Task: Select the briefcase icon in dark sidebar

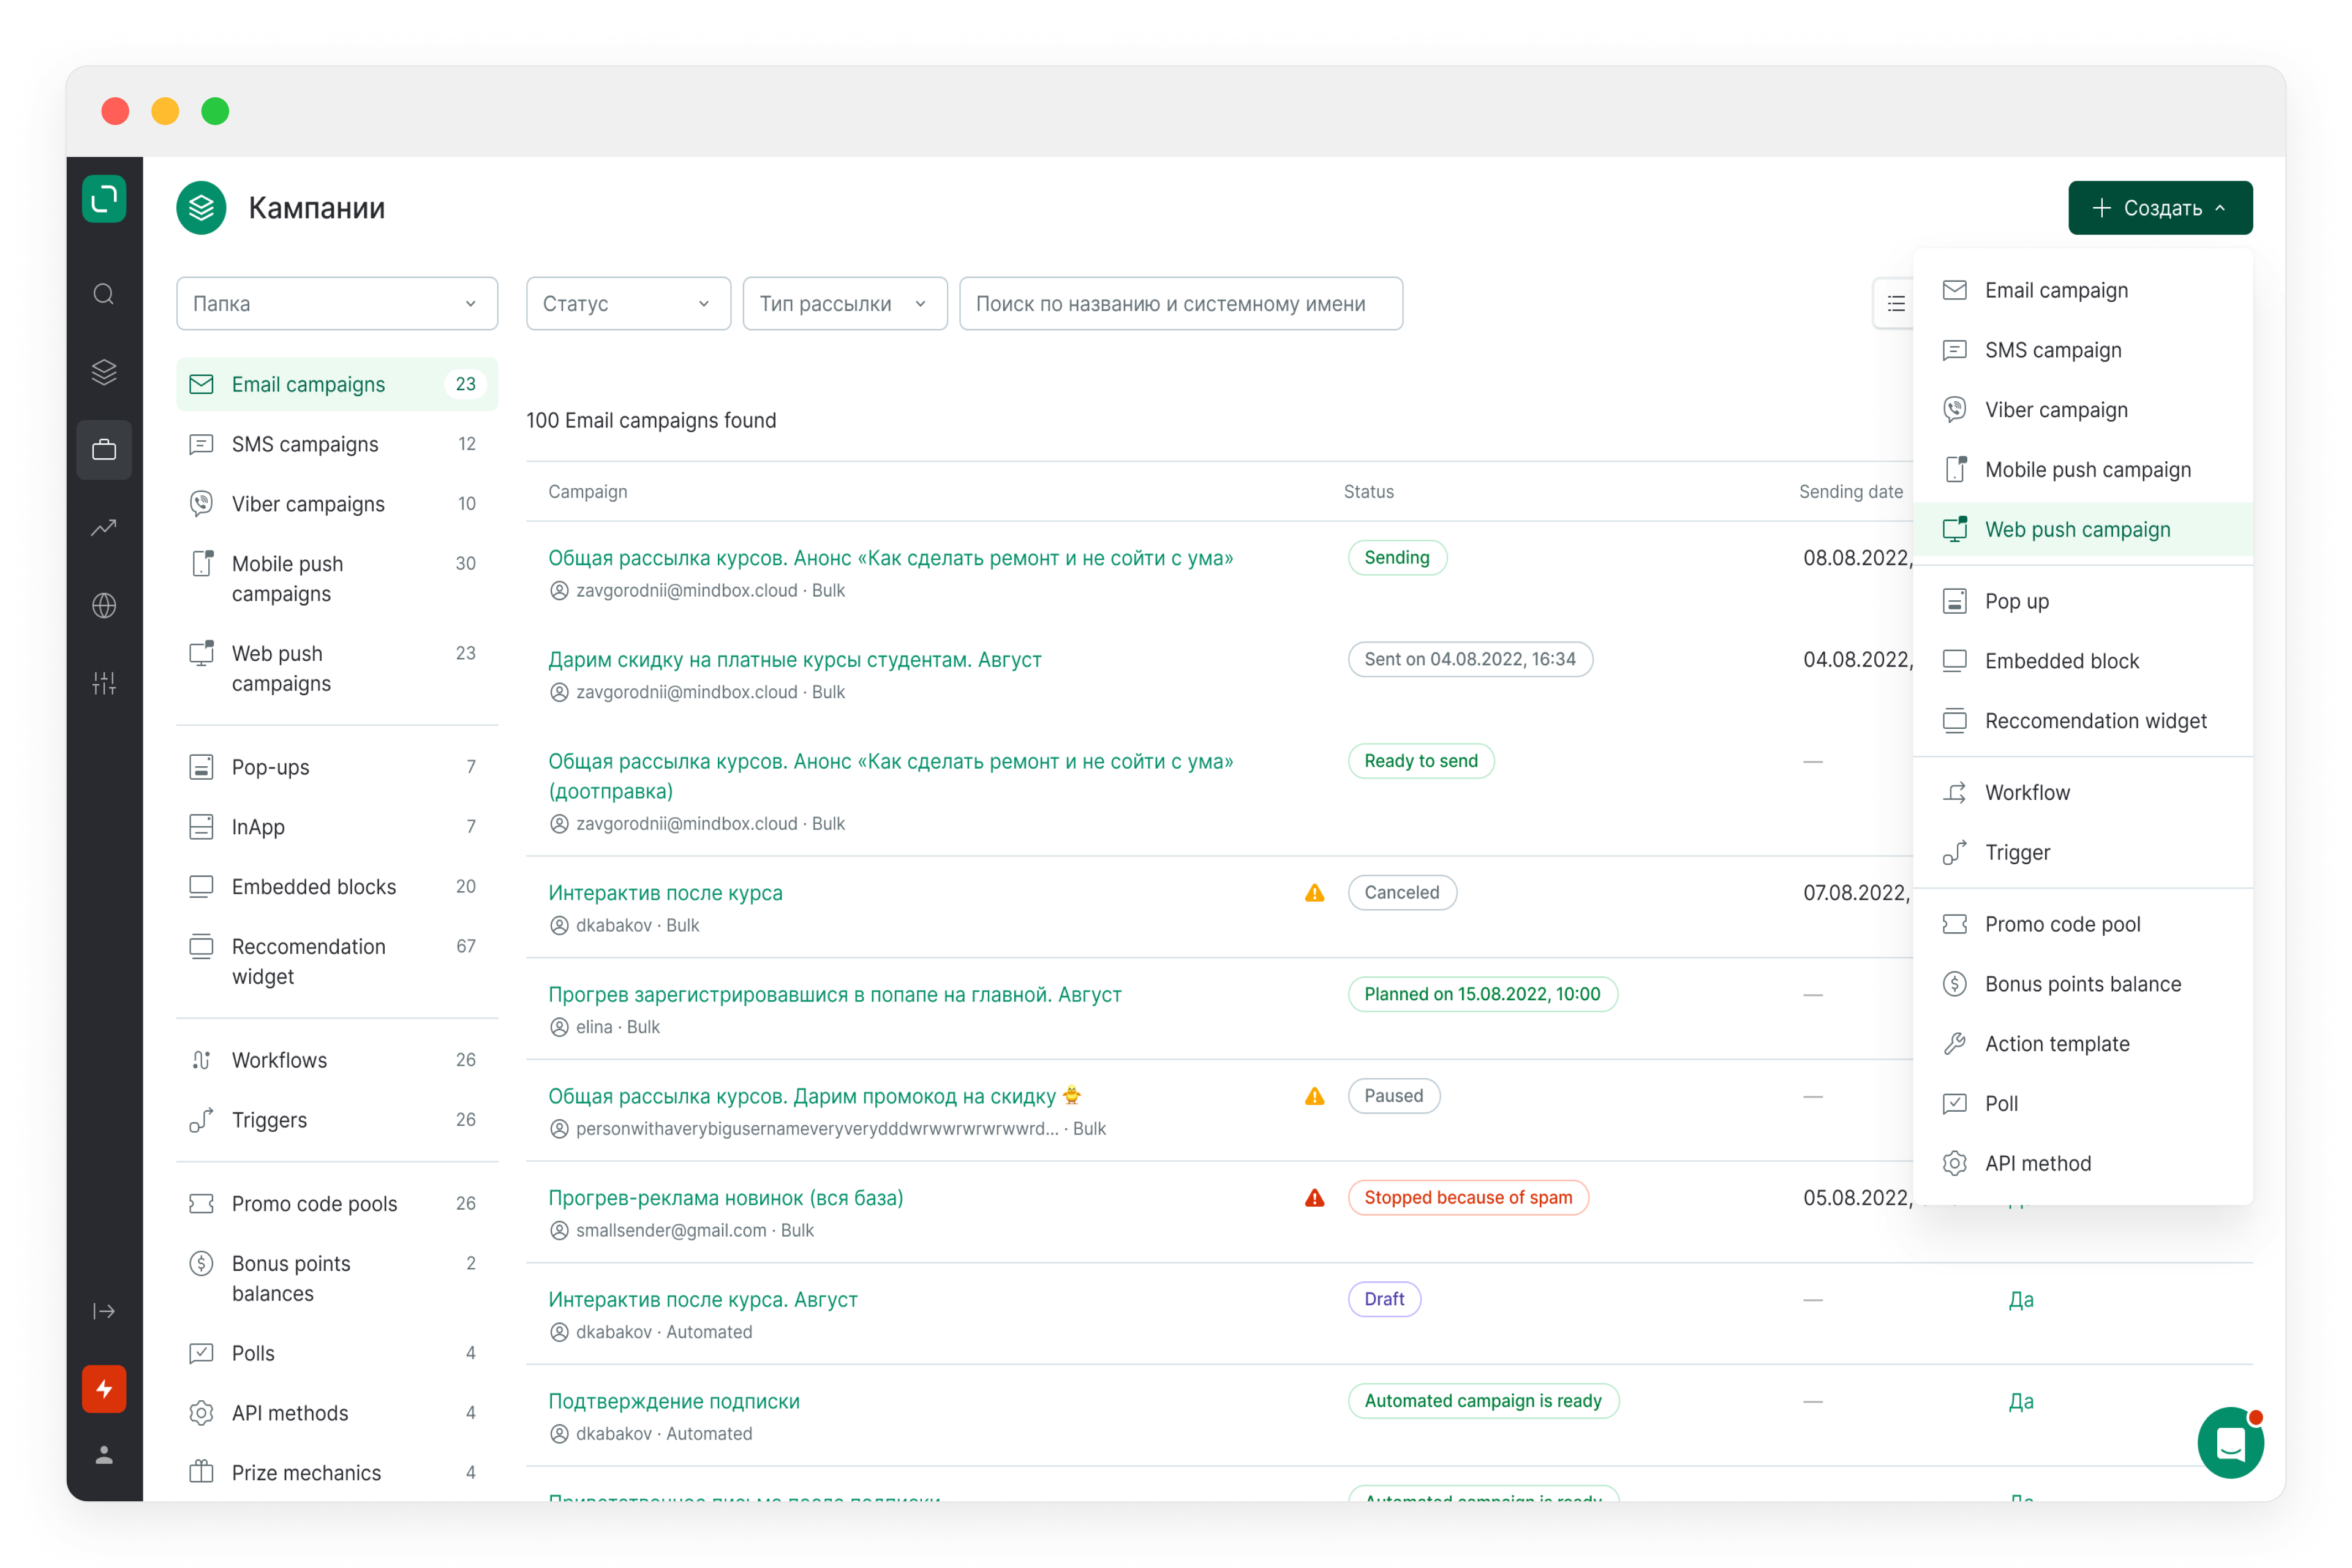Action: click(104, 450)
